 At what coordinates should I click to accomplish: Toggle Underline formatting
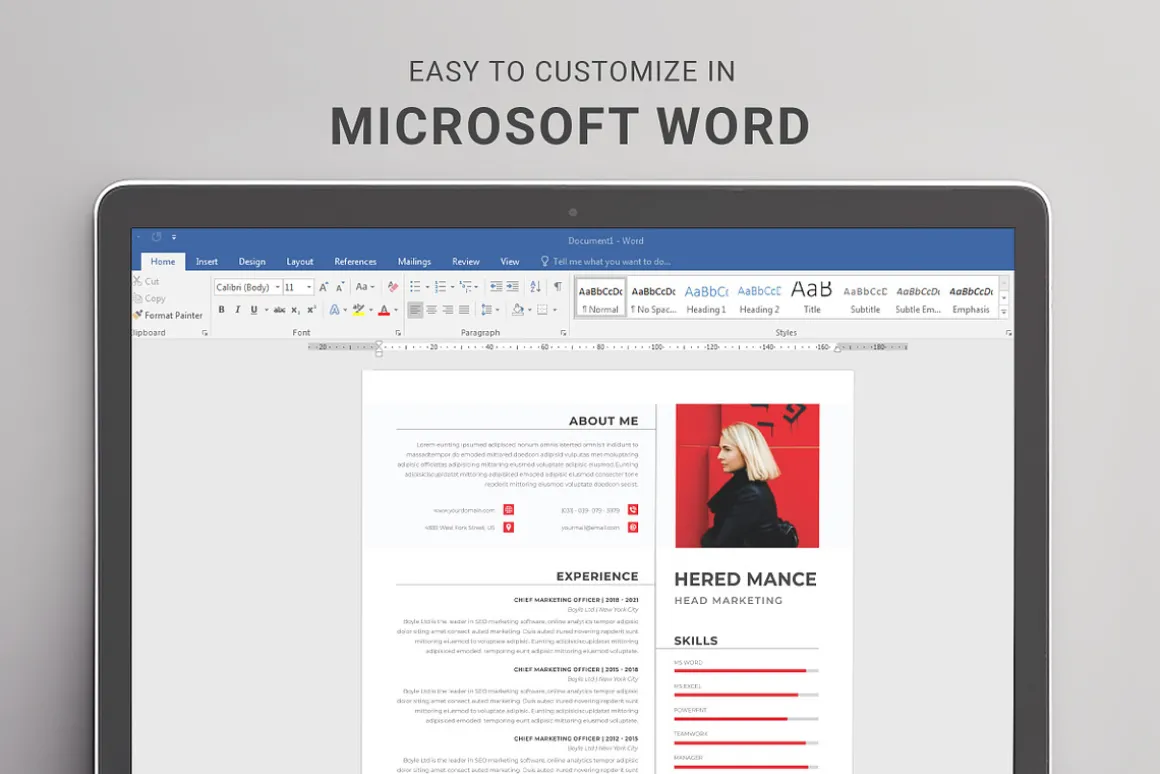[x=254, y=310]
